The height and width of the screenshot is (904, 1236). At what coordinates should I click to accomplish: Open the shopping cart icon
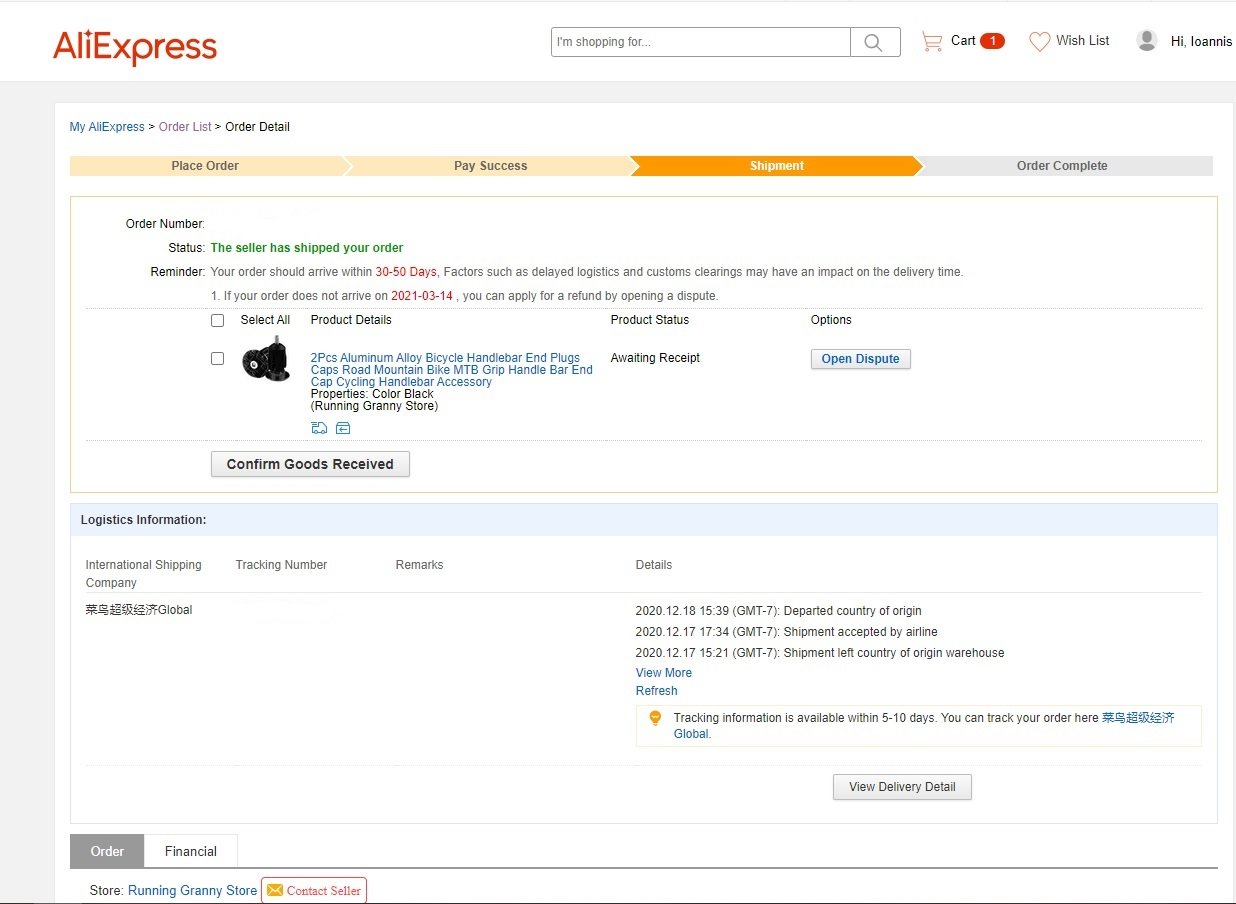click(x=932, y=41)
